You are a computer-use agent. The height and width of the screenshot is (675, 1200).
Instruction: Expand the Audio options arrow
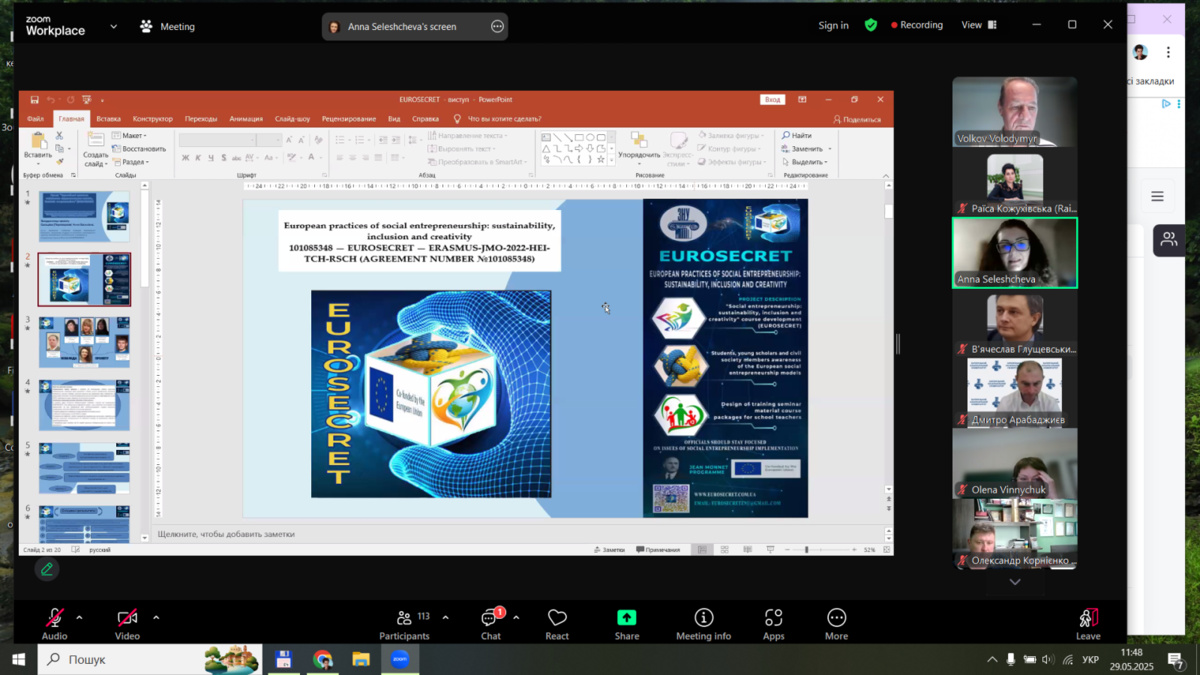tap(79, 618)
